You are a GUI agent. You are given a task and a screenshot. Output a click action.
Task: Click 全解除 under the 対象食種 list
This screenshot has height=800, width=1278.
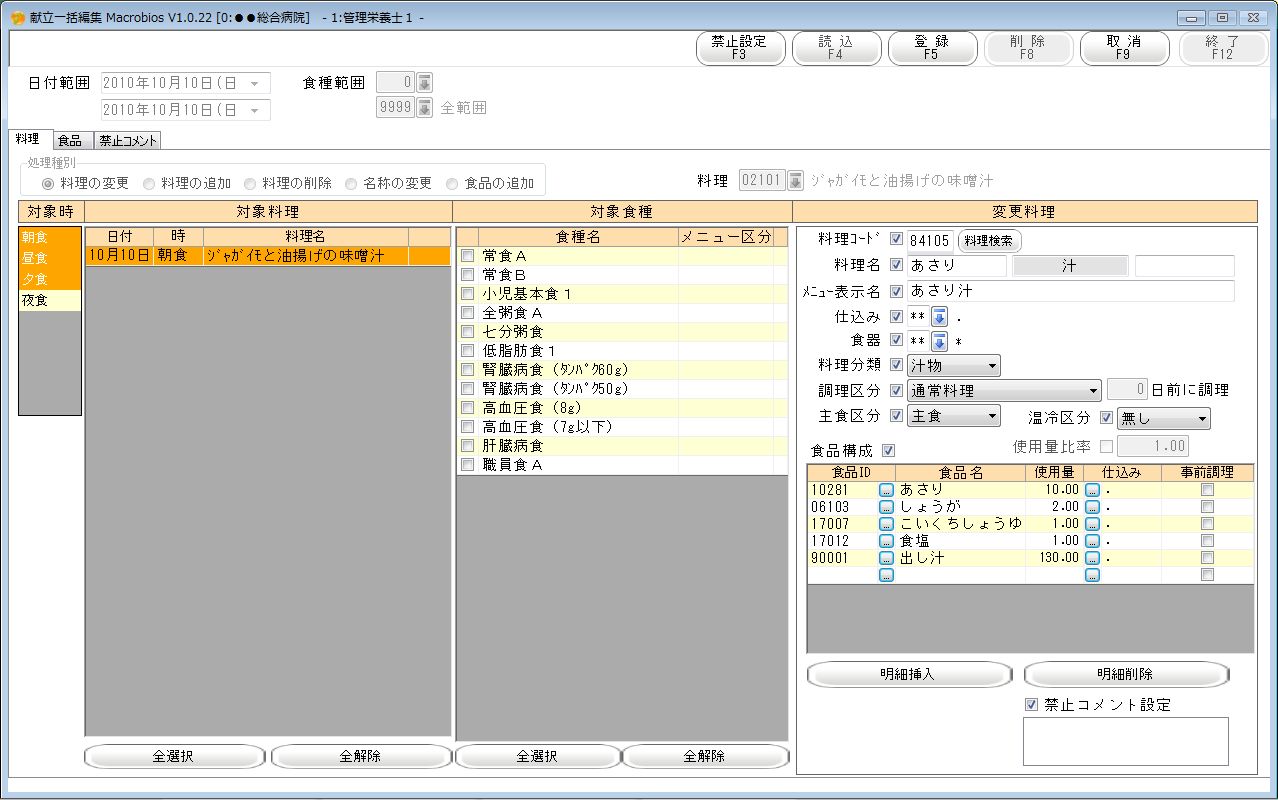704,757
